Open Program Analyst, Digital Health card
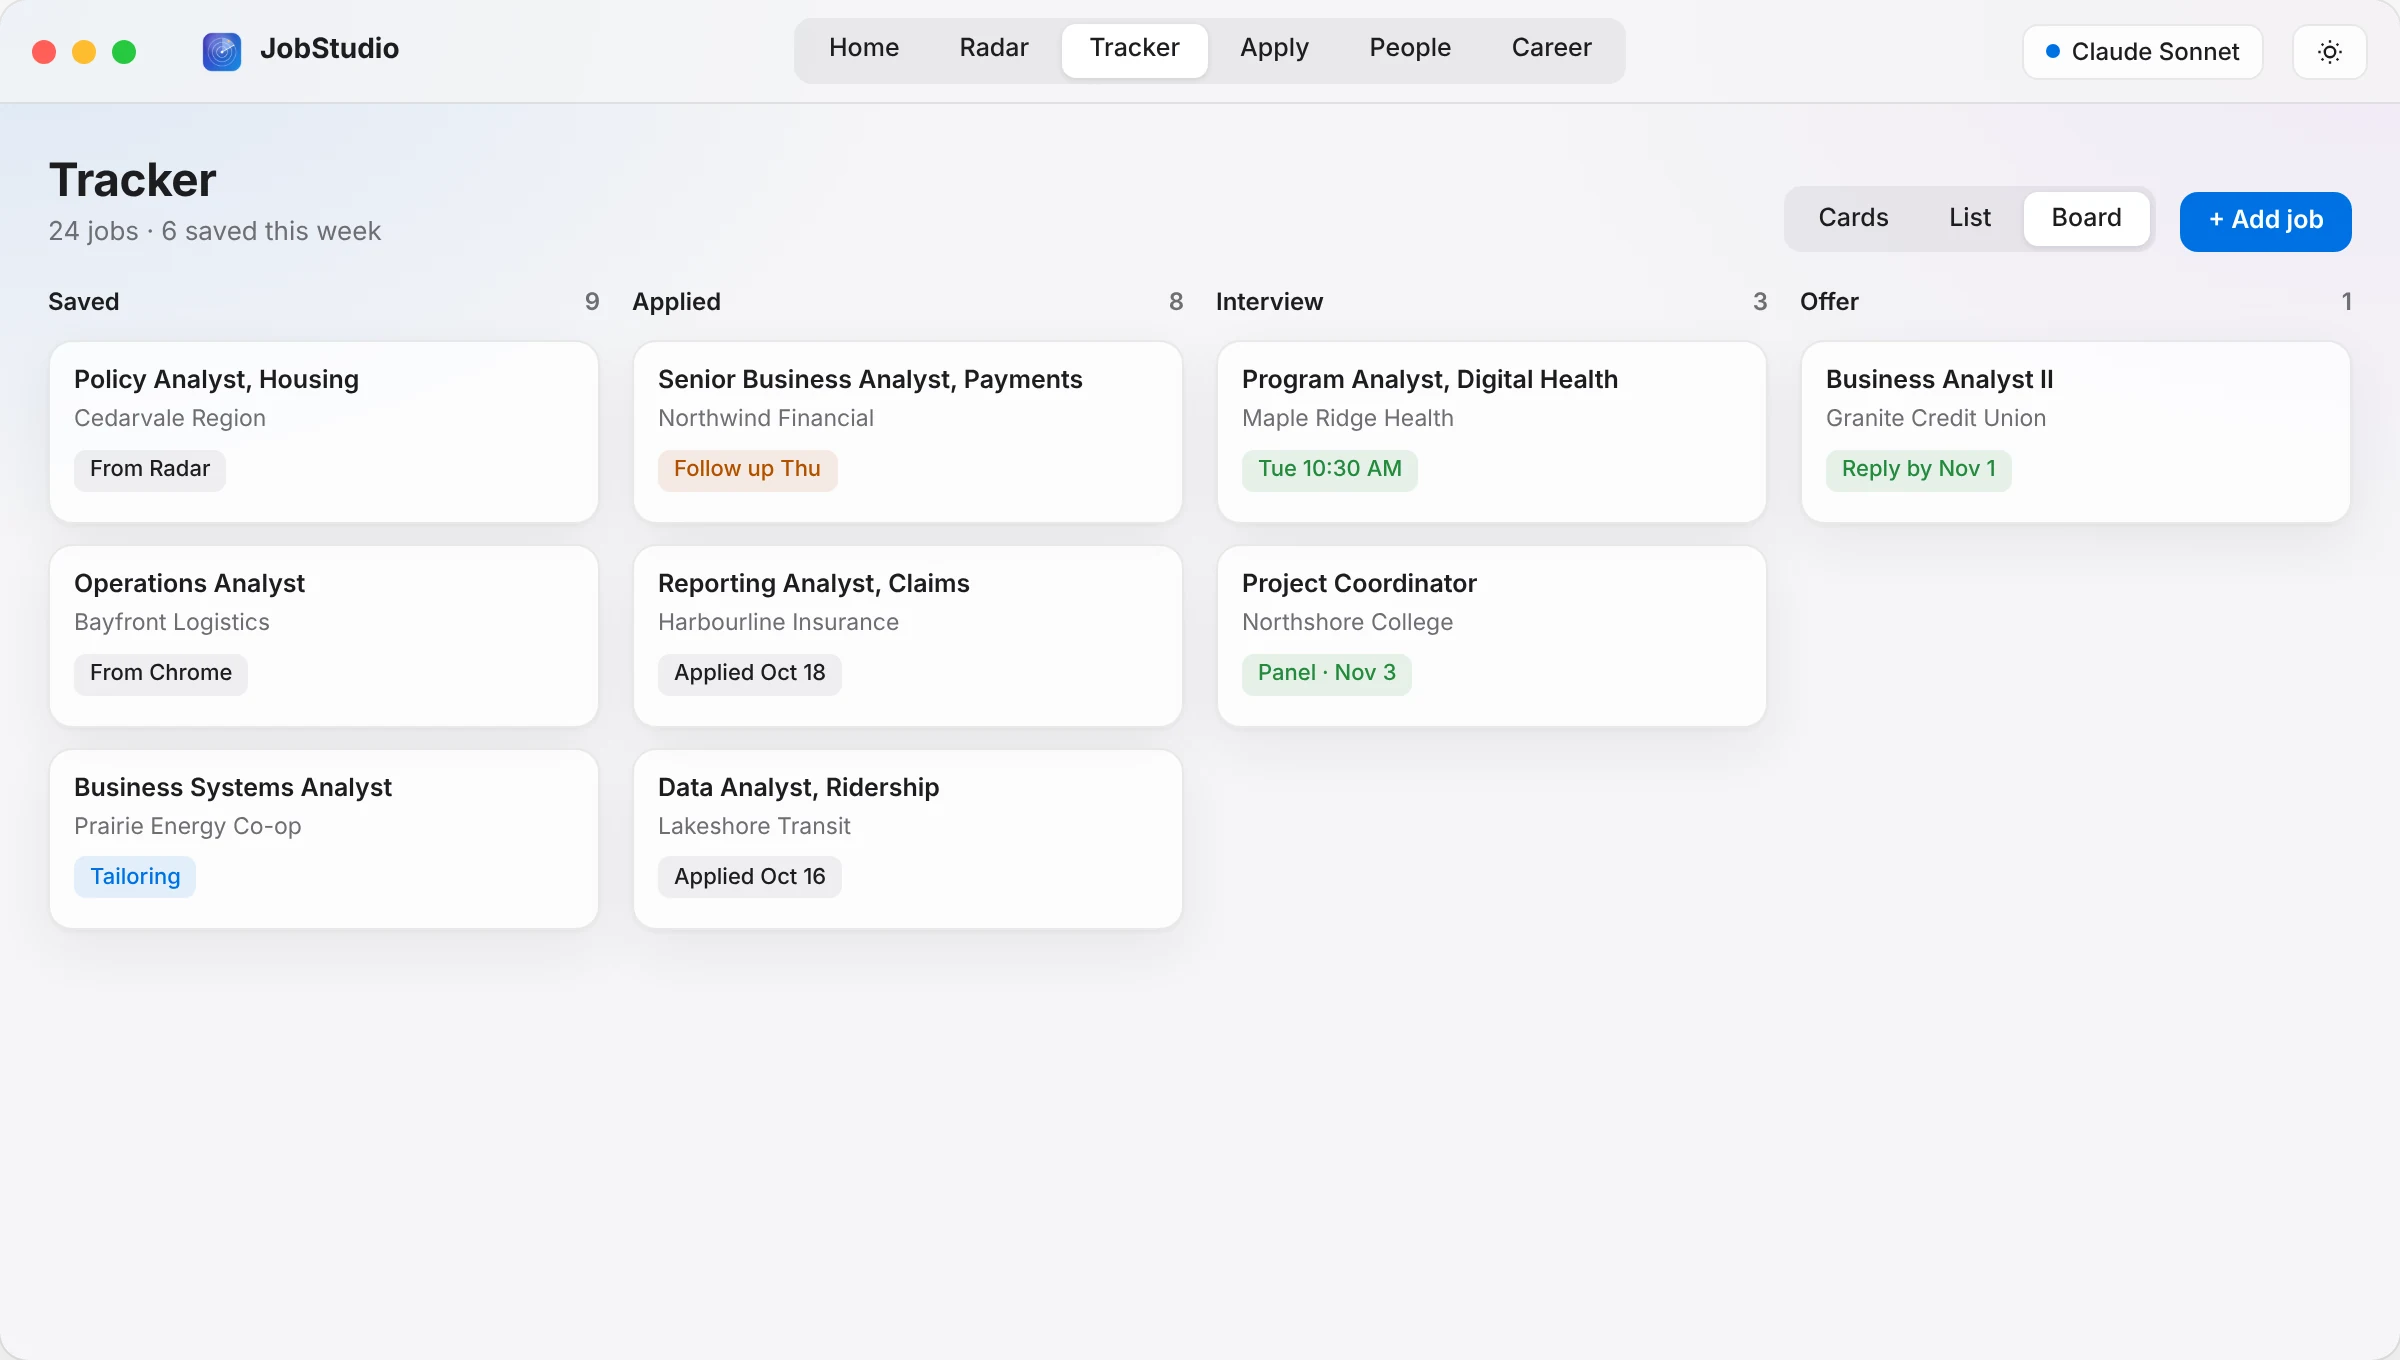 click(x=1492, y=432)
